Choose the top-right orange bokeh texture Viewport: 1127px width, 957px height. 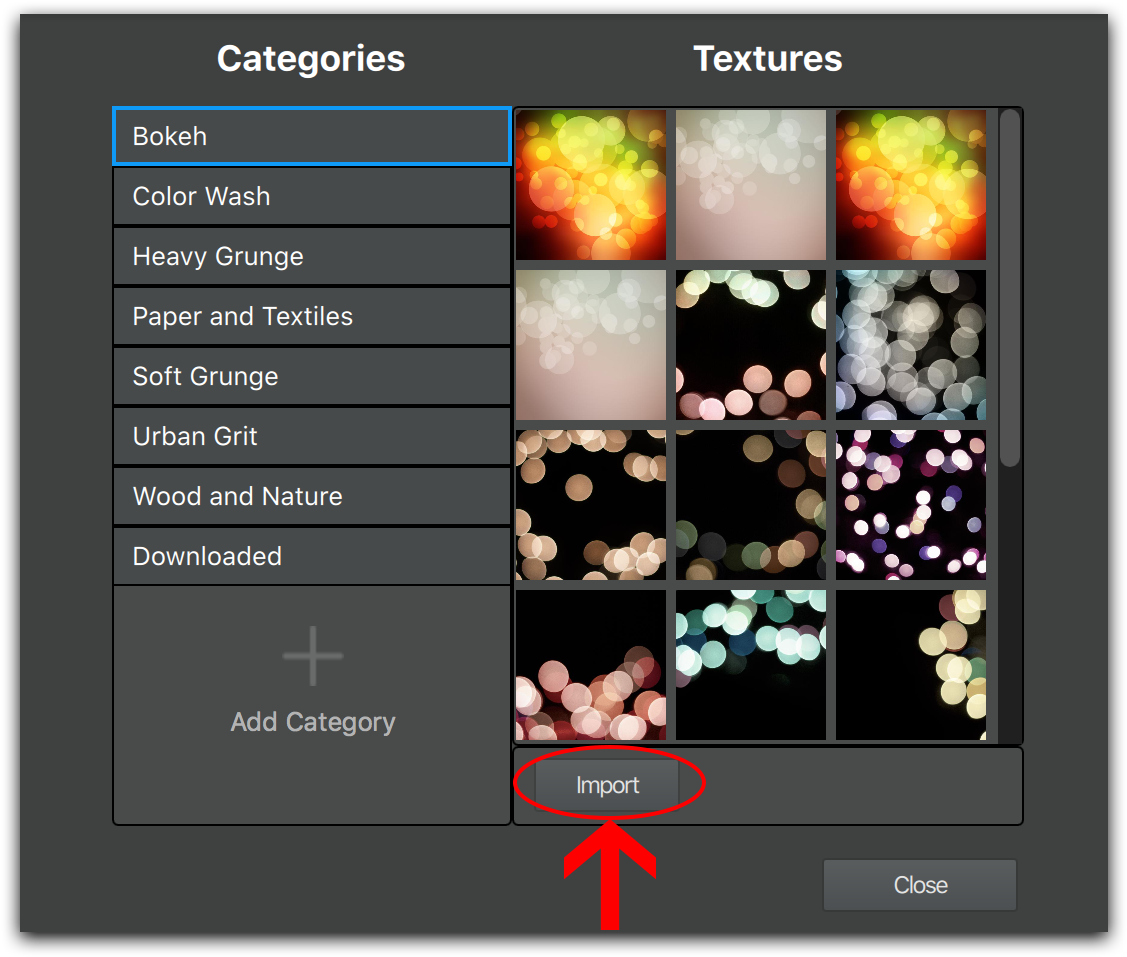point(910,185)
